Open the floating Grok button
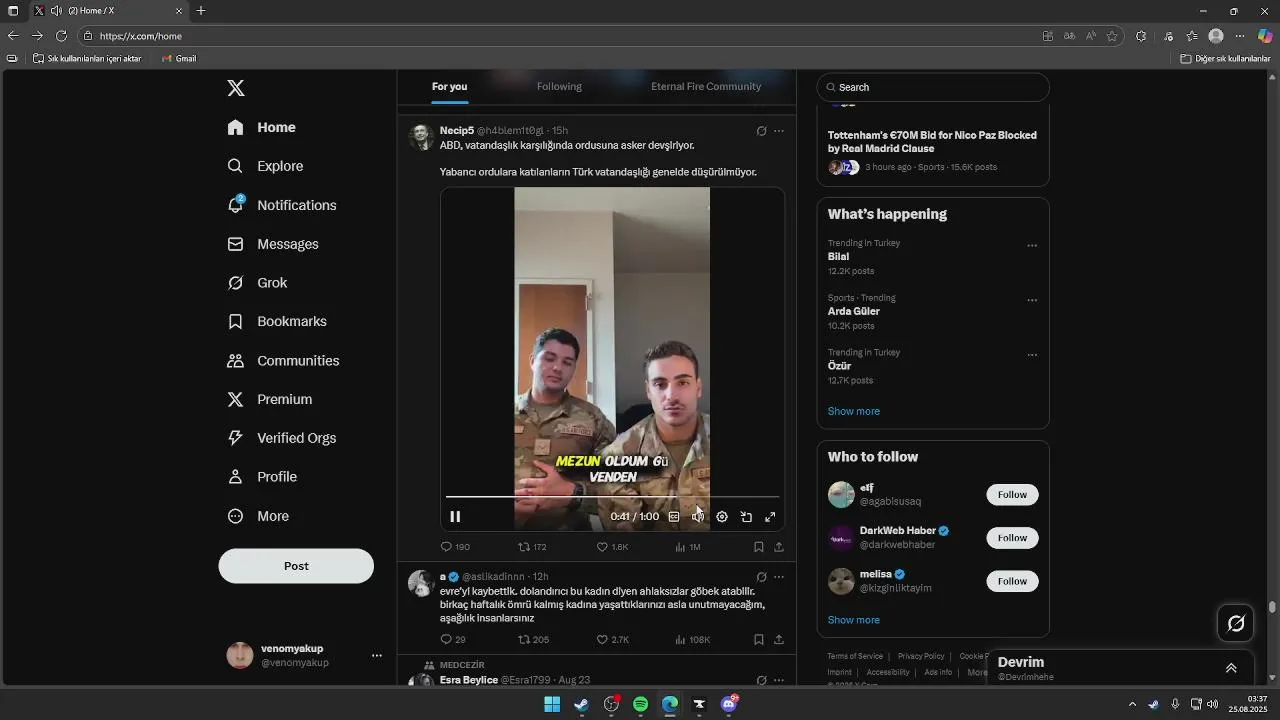 coord(1236,624)
